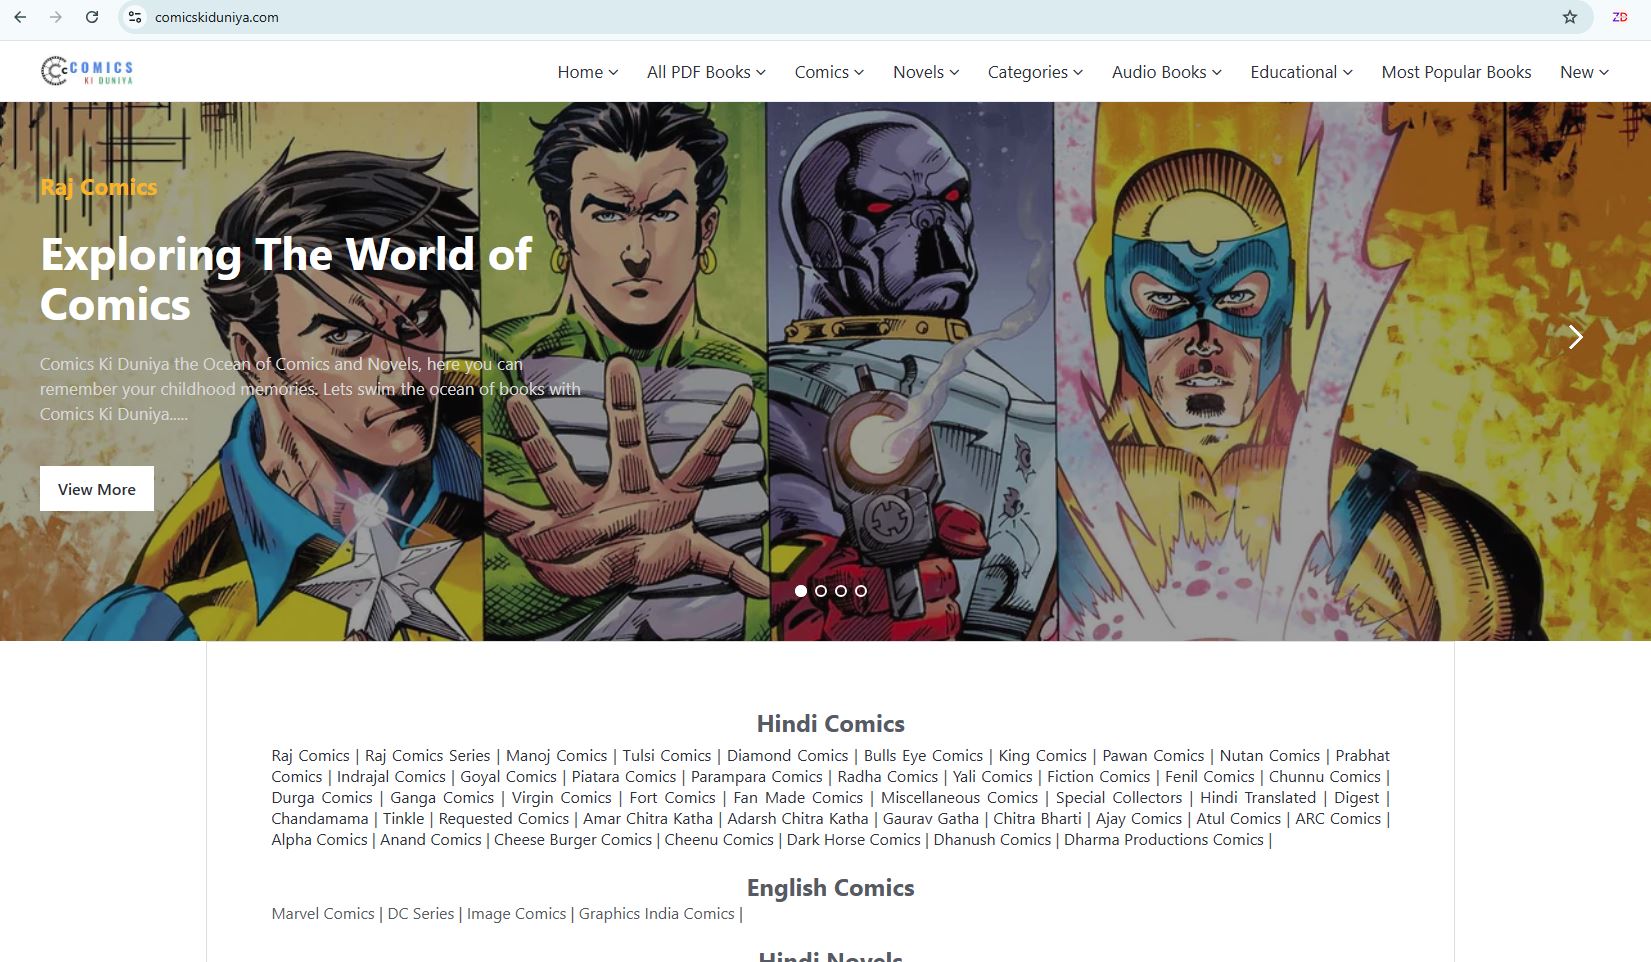Advance the carousel with the right arrow
The height and width of the screenshot is (962, 1651).
coord(1577,337)
